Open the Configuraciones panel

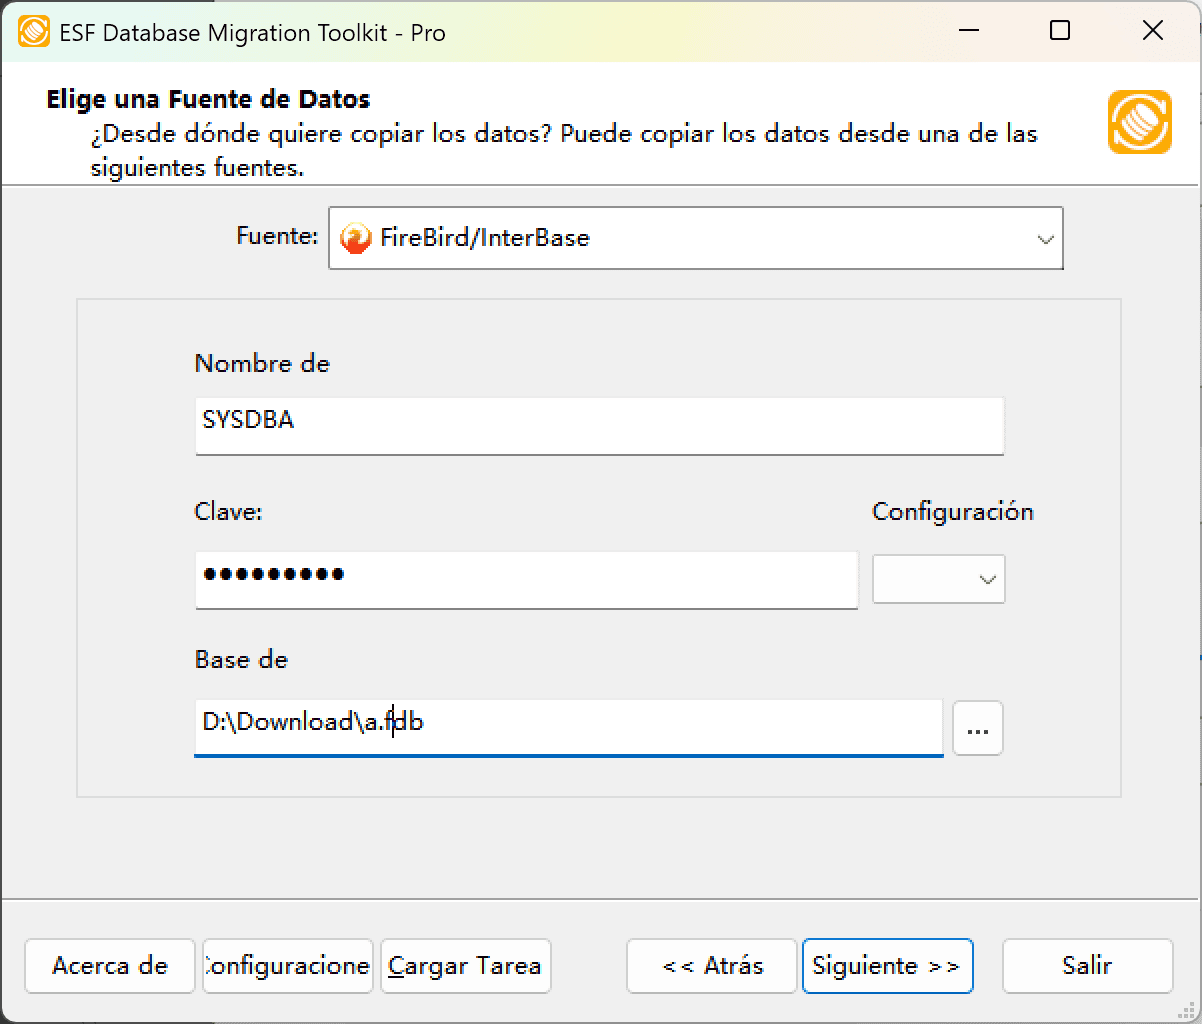287,966
